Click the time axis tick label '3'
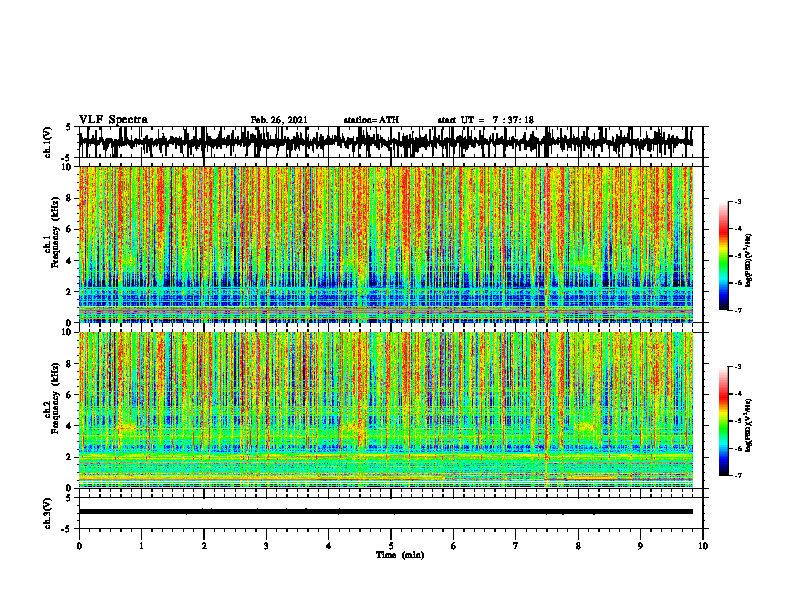This screenshot has width=792, height=612. coord(266,546)
